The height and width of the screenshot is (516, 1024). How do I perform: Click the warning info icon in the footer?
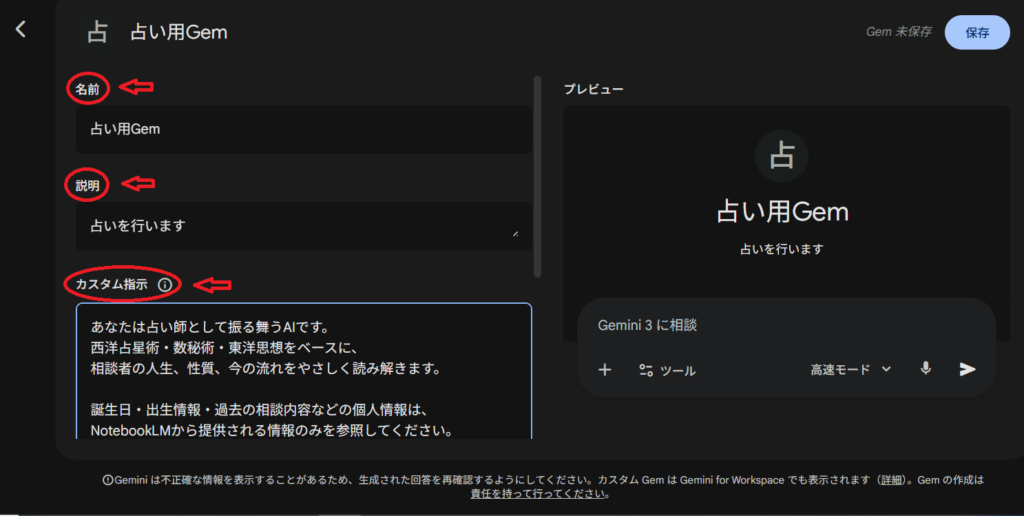pyautogui.click(x=108, y=480)
